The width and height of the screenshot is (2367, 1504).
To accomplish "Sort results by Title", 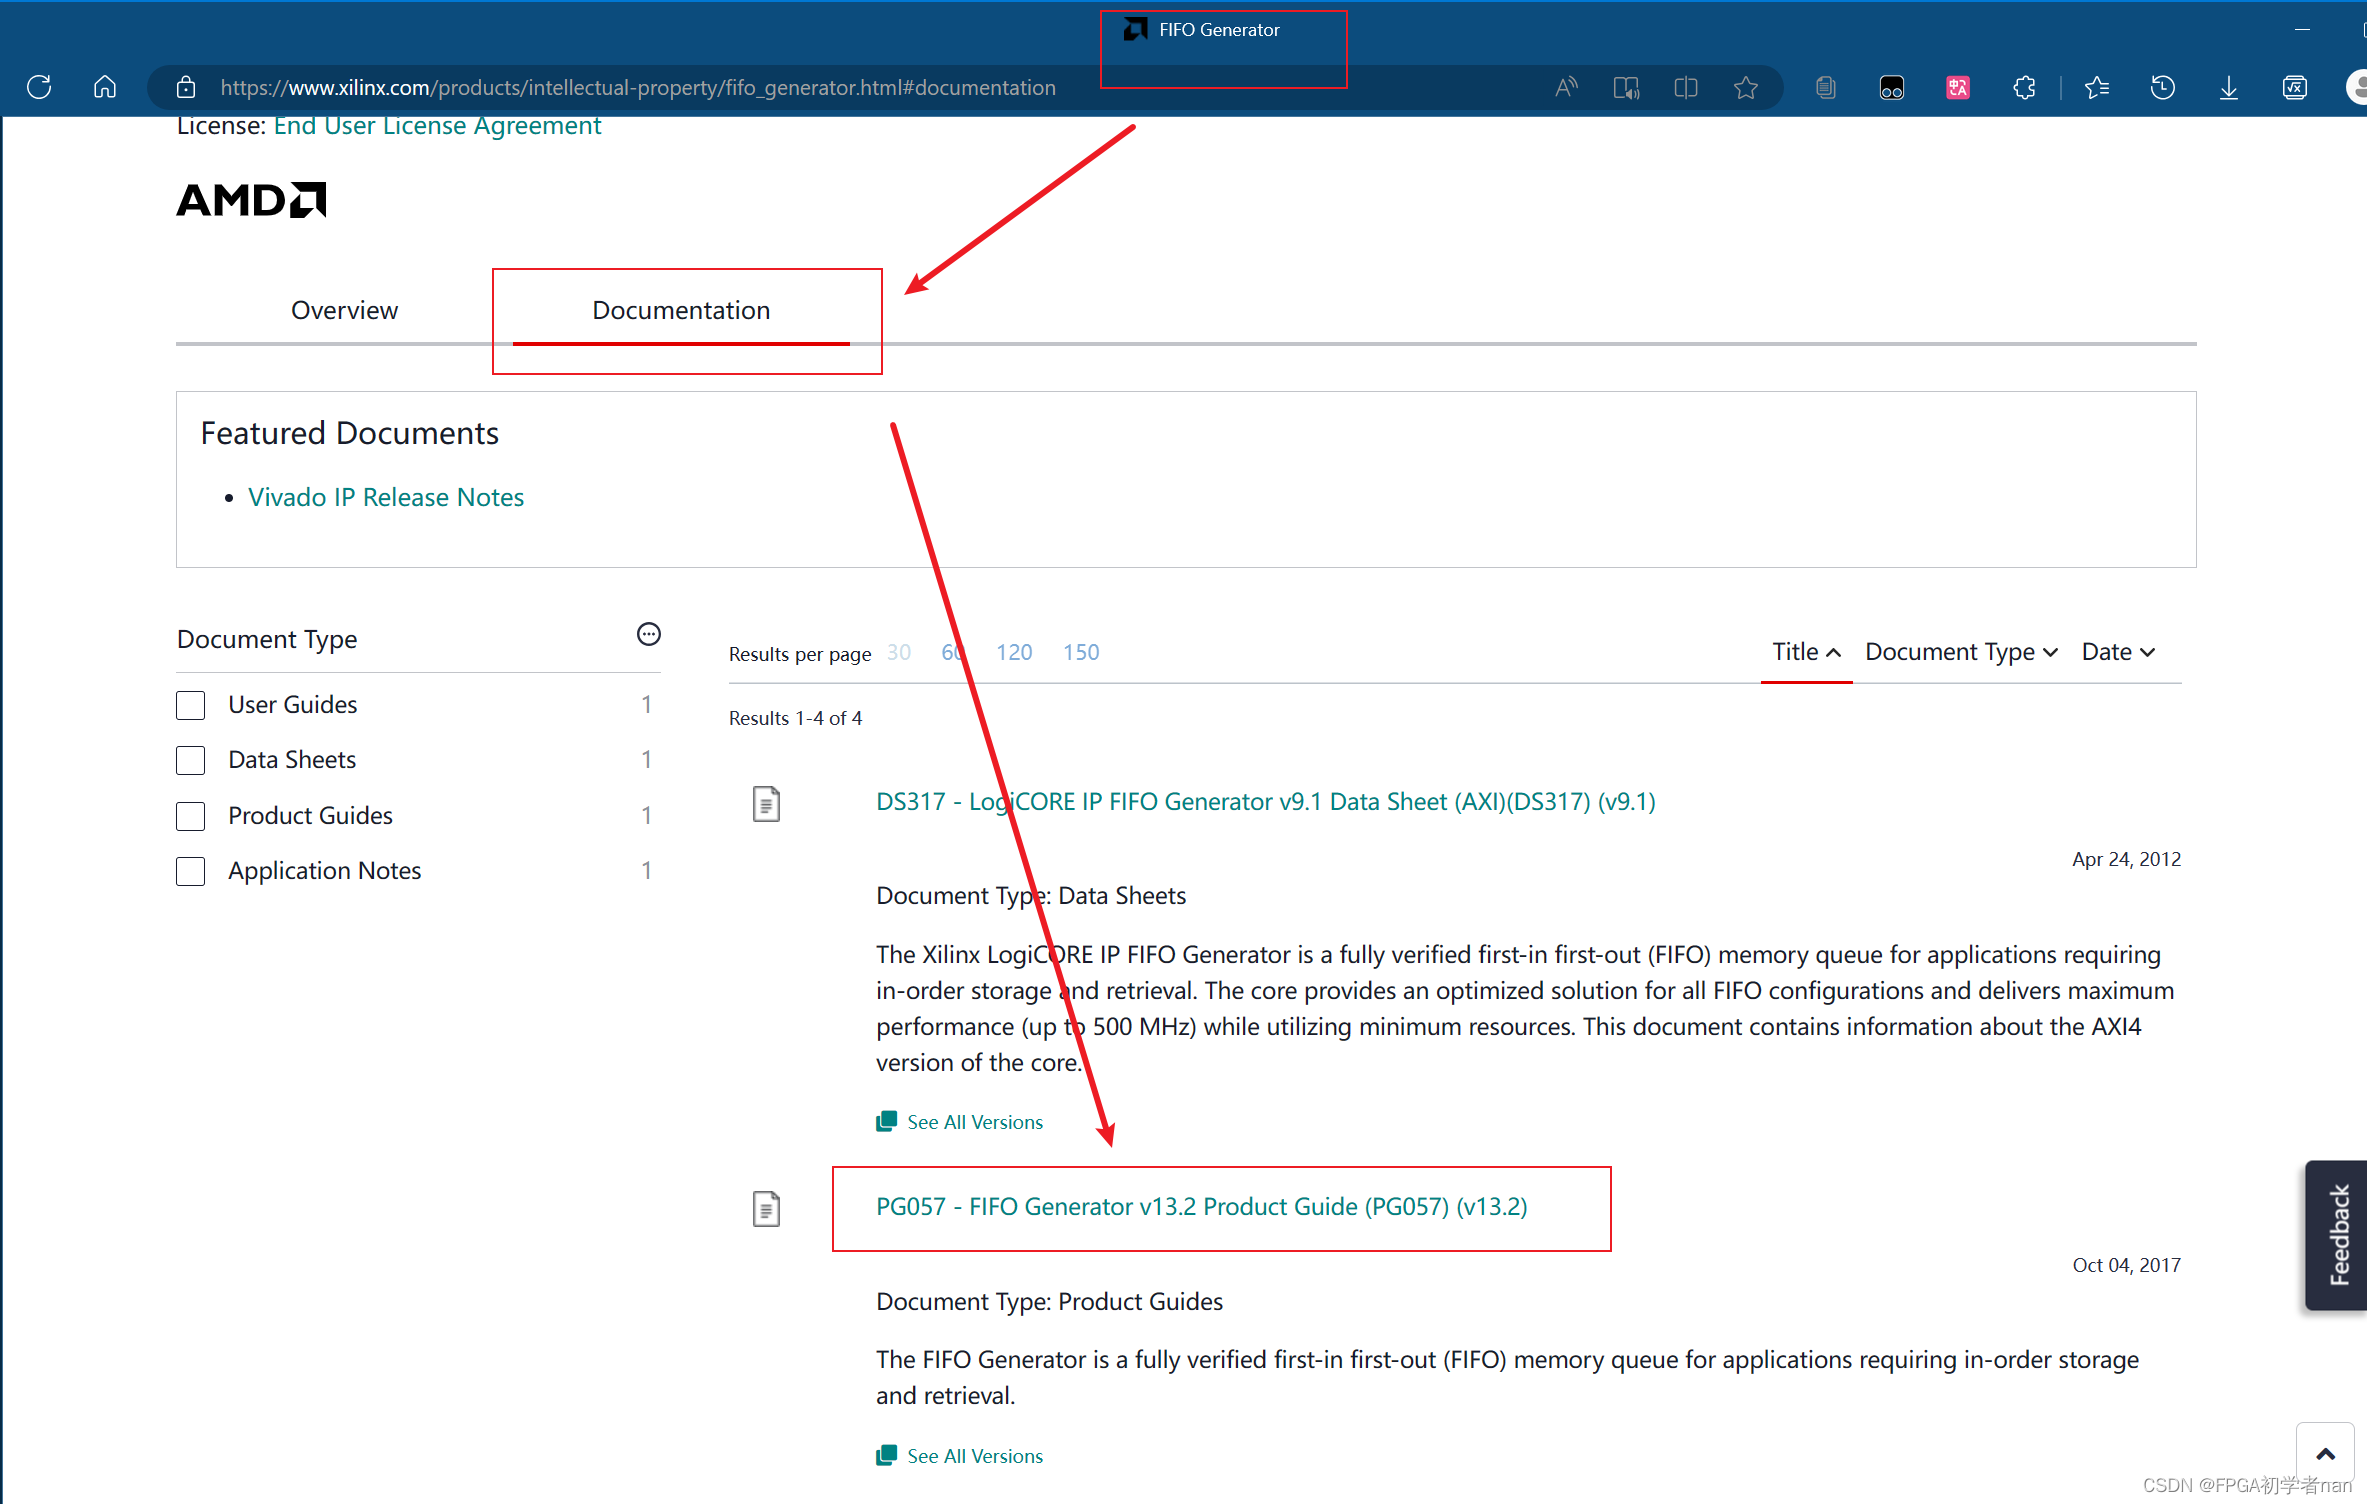I will coord(1806,652).
